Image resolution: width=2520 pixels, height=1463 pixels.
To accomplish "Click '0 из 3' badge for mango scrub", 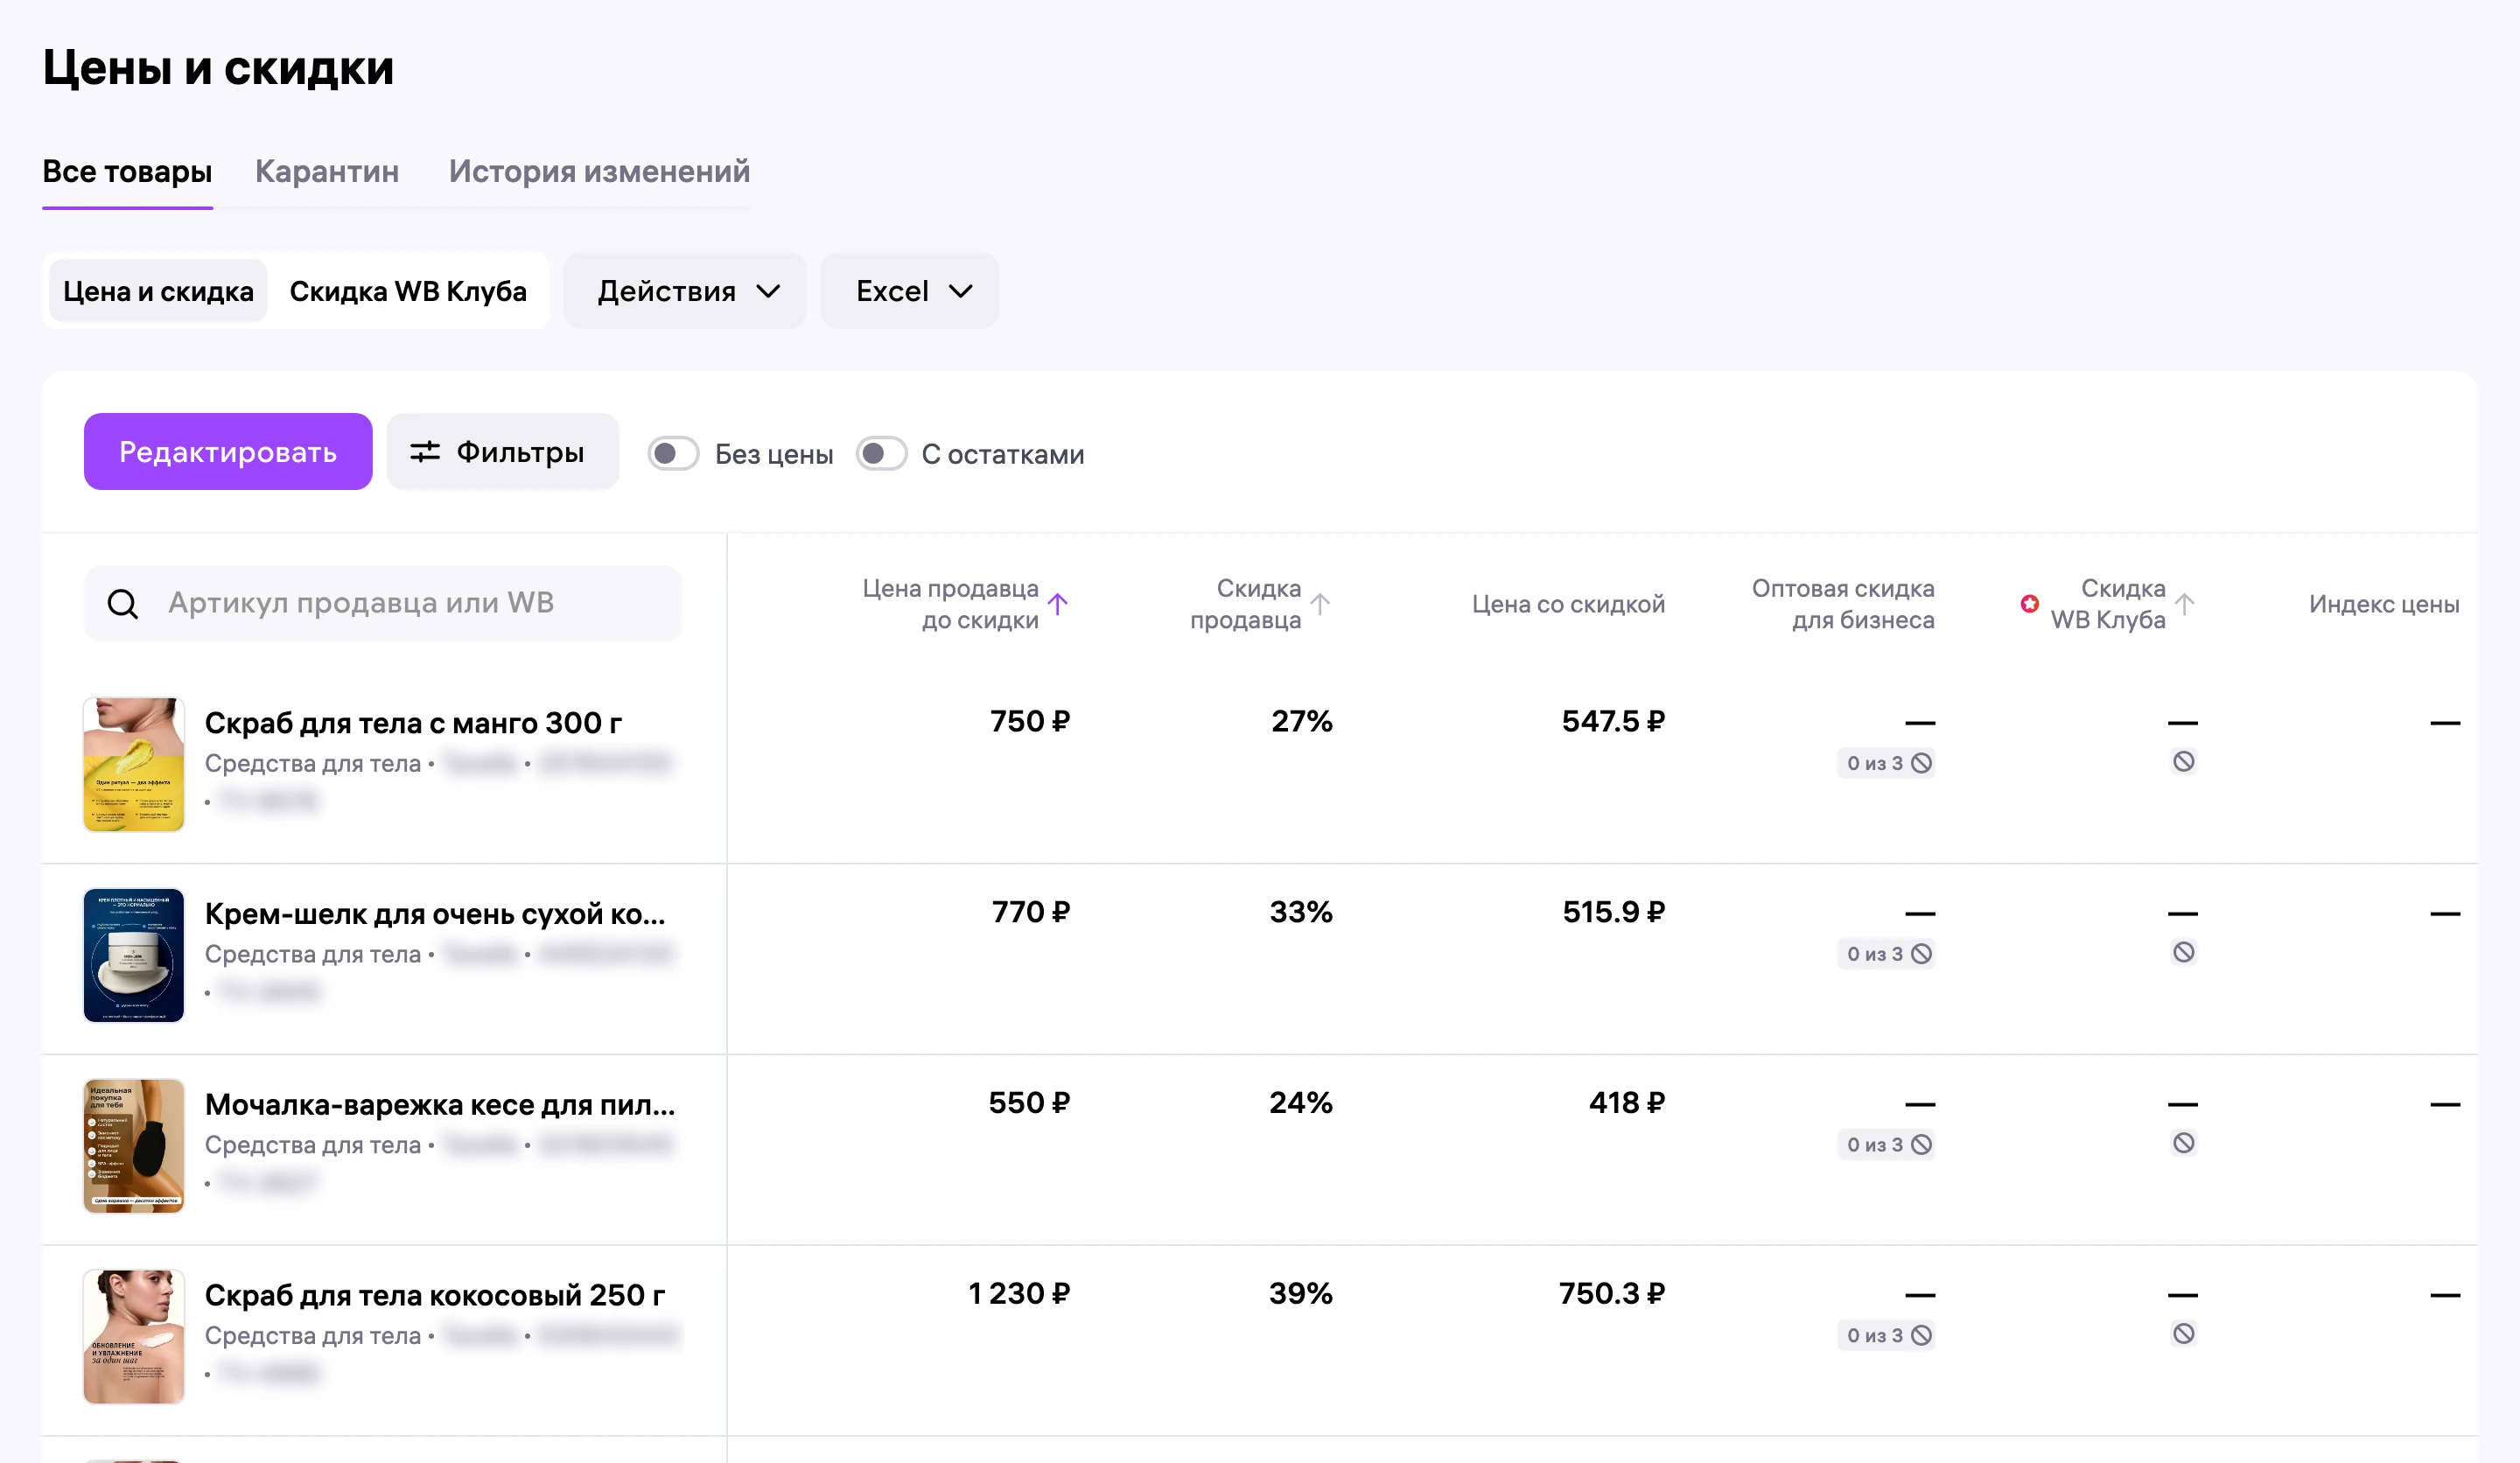I will pos(1887,763).
